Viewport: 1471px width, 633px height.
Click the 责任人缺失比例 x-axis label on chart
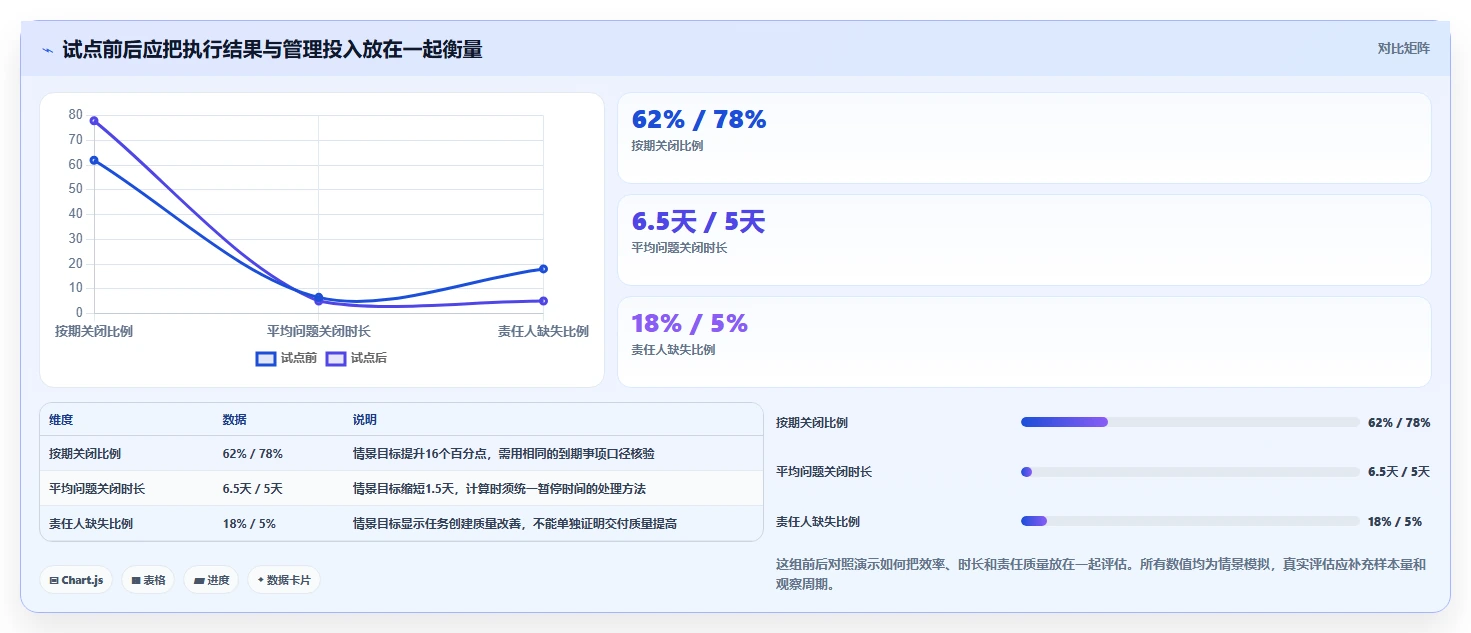click(x=543, y=331)
